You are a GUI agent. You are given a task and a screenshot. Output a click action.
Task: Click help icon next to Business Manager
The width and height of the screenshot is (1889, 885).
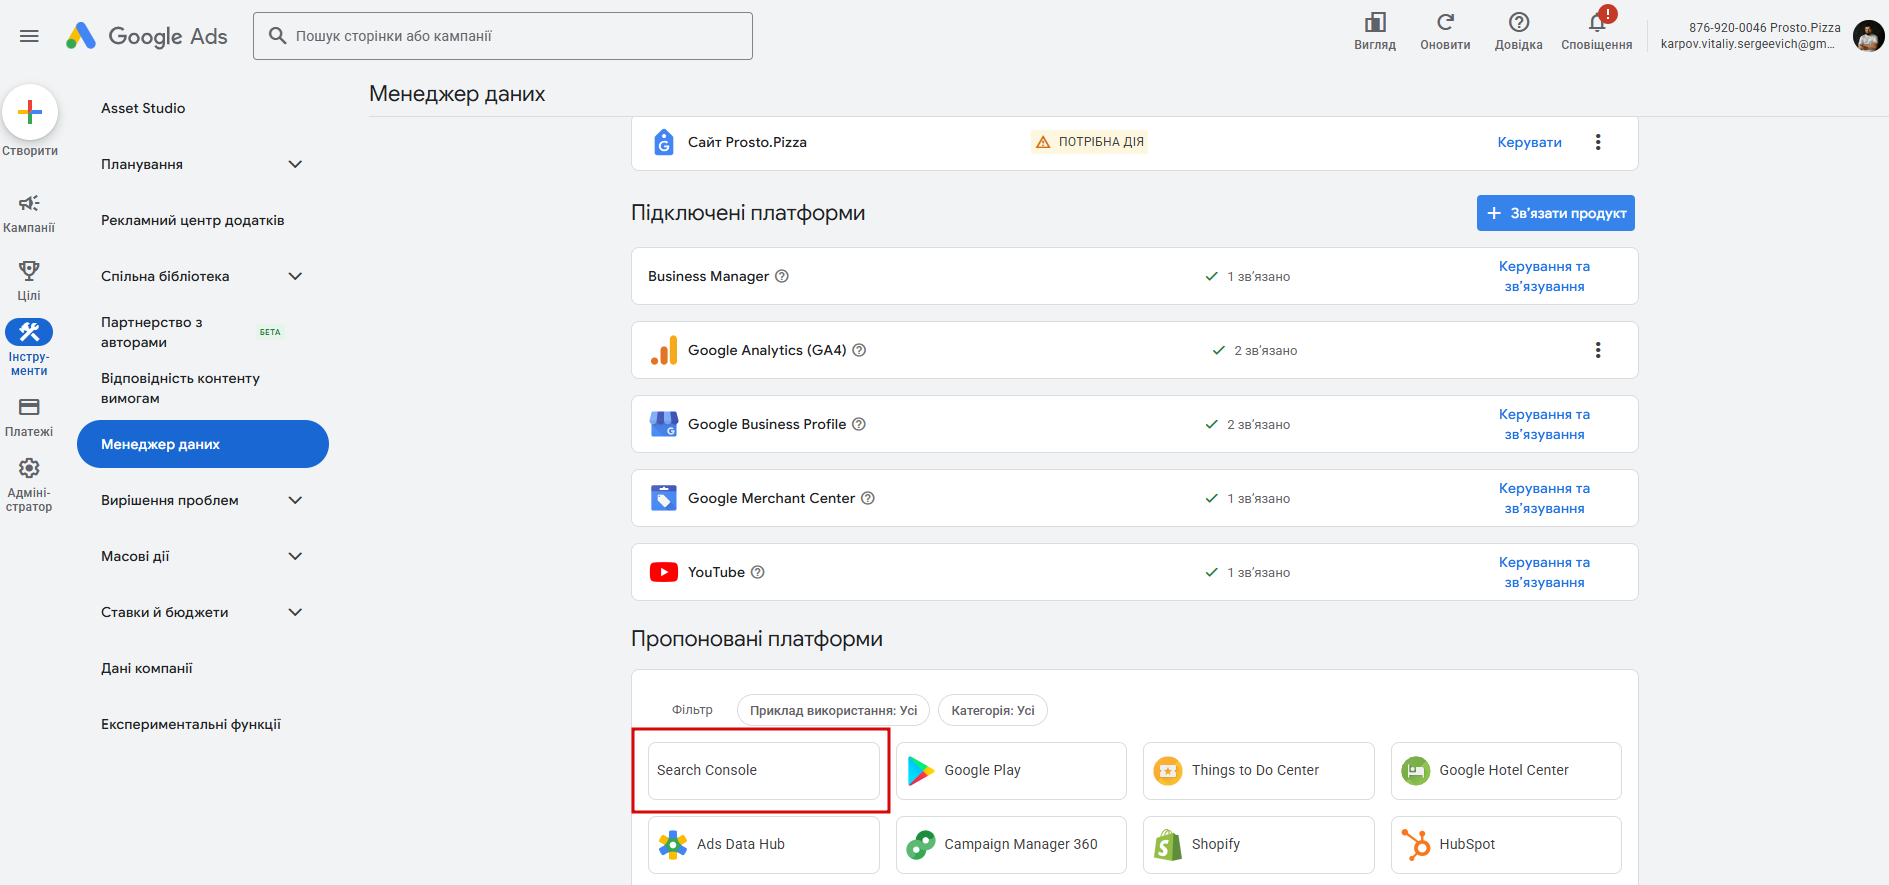[x=782, y=276]
